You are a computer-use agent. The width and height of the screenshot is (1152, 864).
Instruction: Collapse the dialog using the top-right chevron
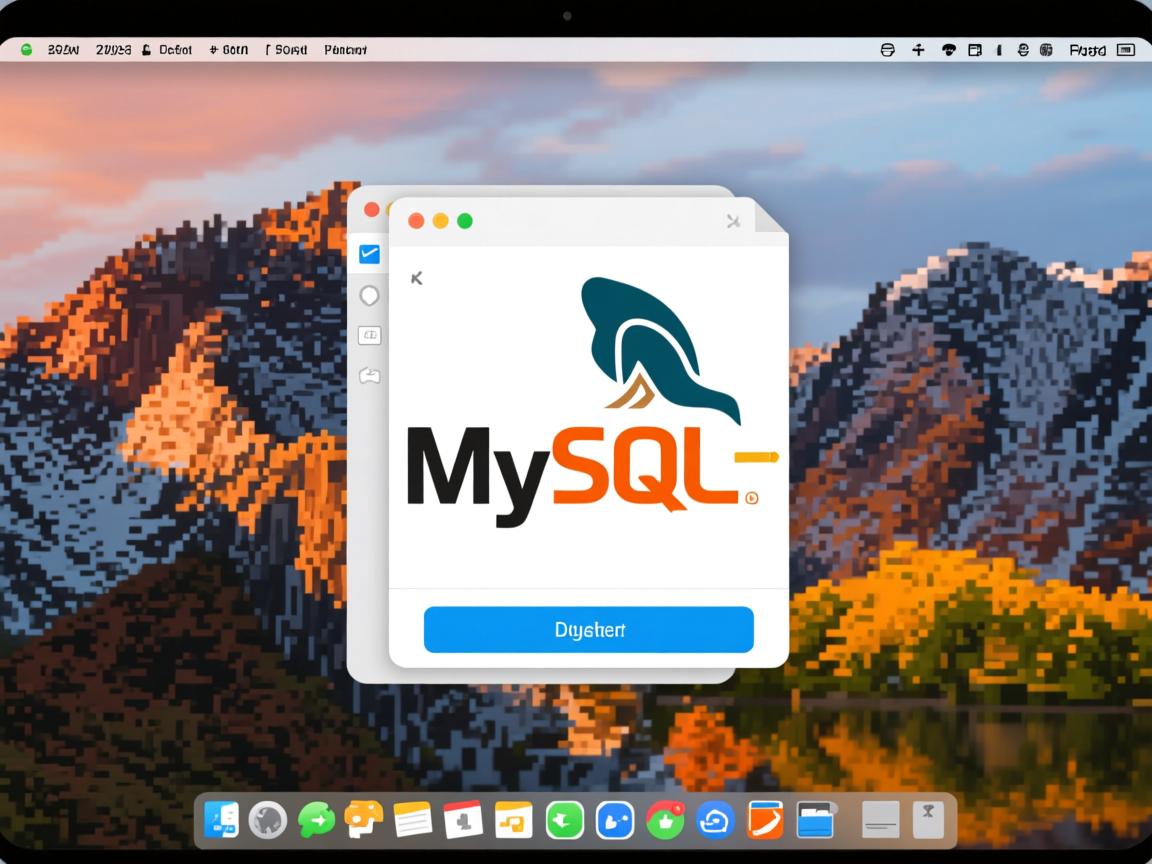733,221
